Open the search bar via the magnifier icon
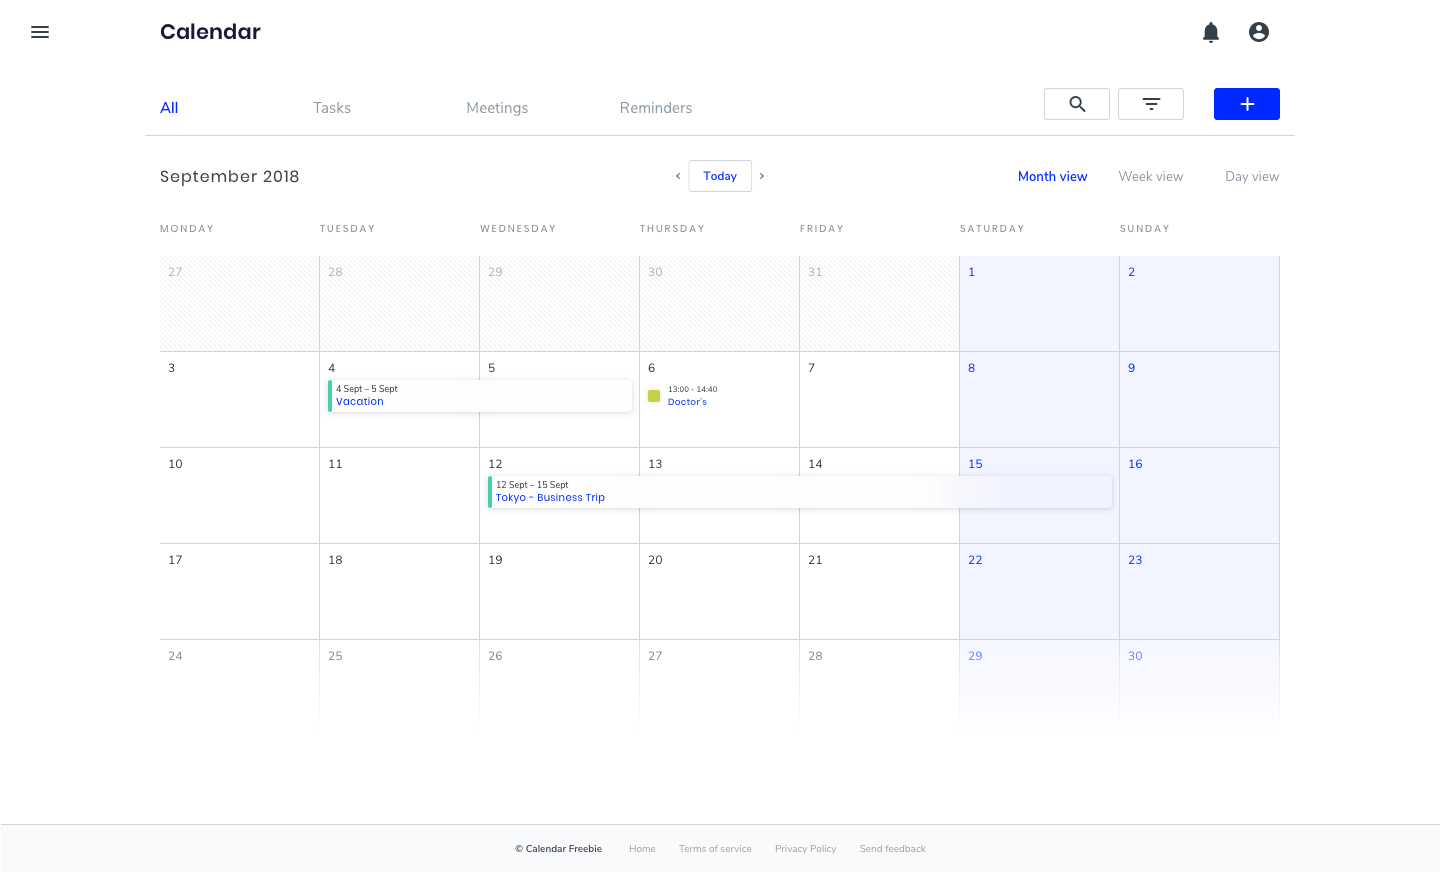This screenshot has width=1440, height=872. (x=1076, y=103)
